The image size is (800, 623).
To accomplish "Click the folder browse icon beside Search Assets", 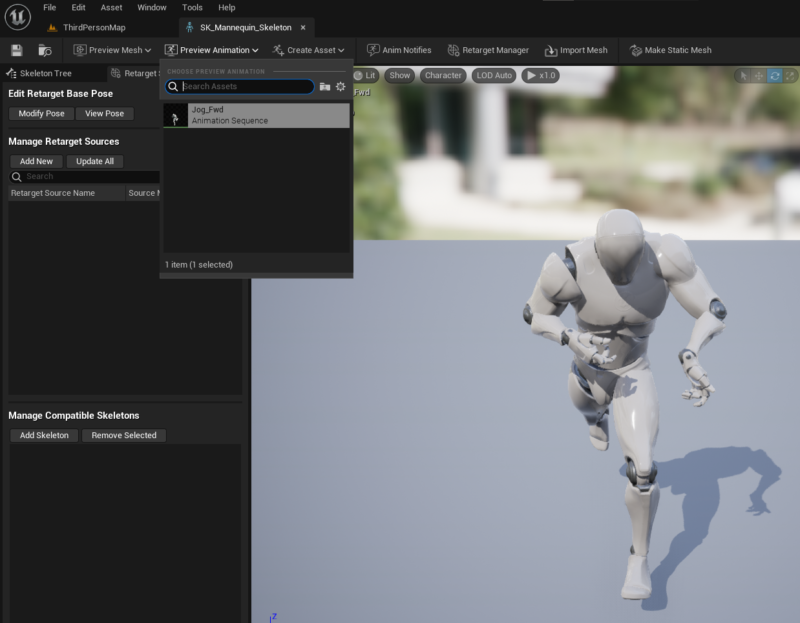I will [x=325, y=86].
